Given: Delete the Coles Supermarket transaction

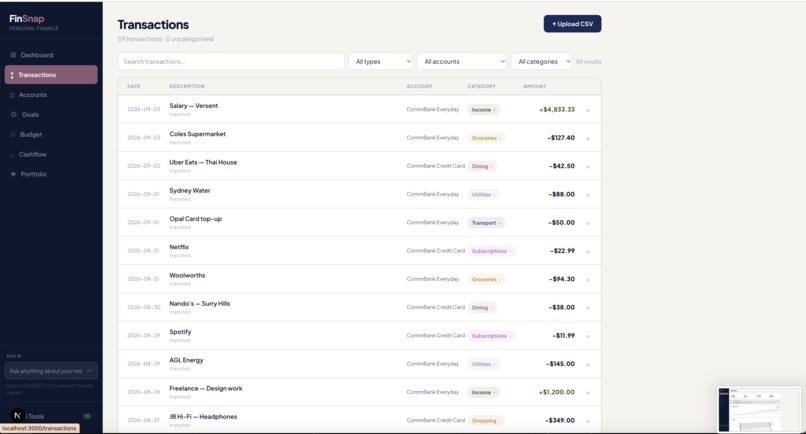Looking at the screenshot, I should (588, 138).
